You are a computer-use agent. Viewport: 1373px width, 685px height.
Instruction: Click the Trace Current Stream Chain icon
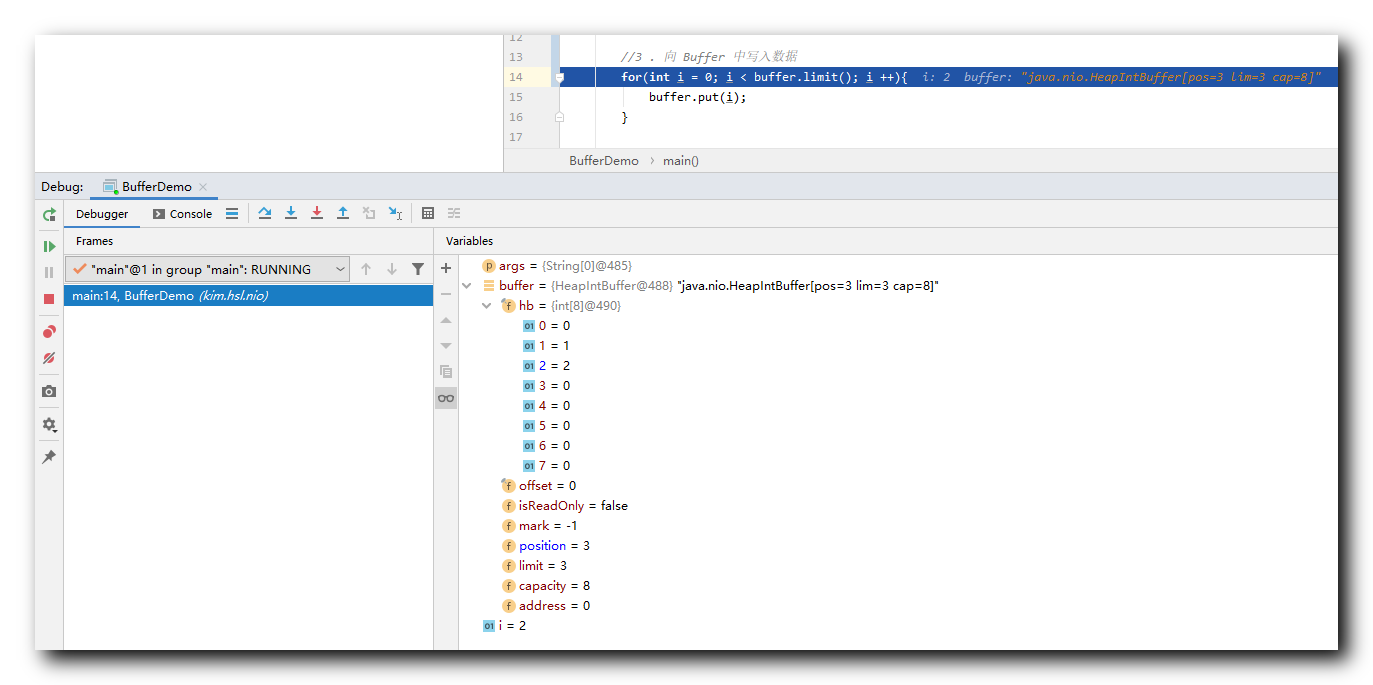(454, 213)
